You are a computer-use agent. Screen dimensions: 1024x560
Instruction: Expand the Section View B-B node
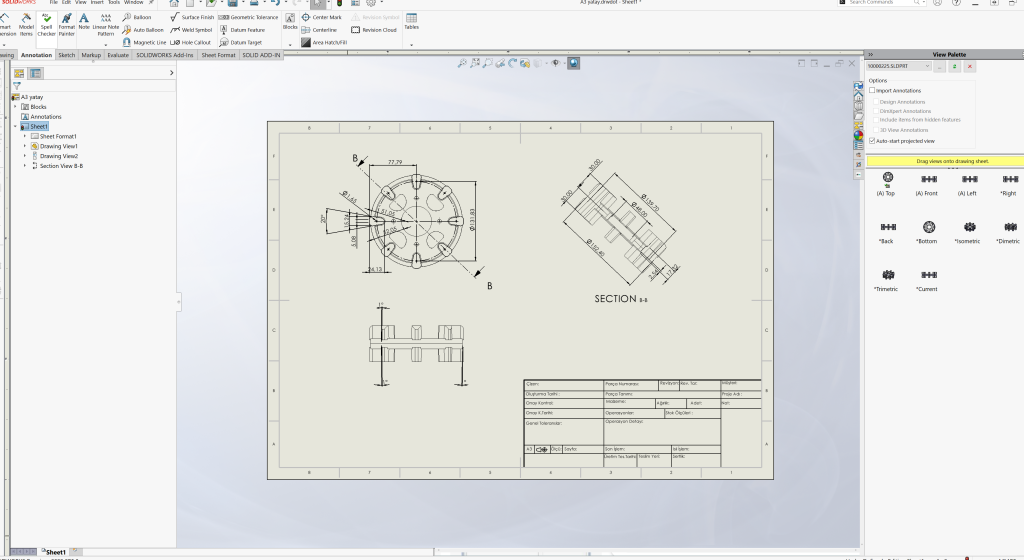[25, 166]
